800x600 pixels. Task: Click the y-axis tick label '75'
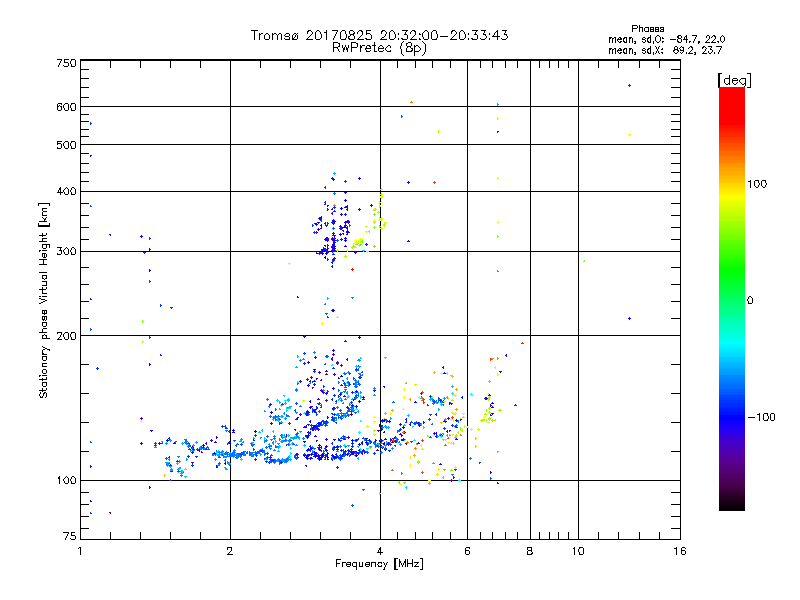70,536
